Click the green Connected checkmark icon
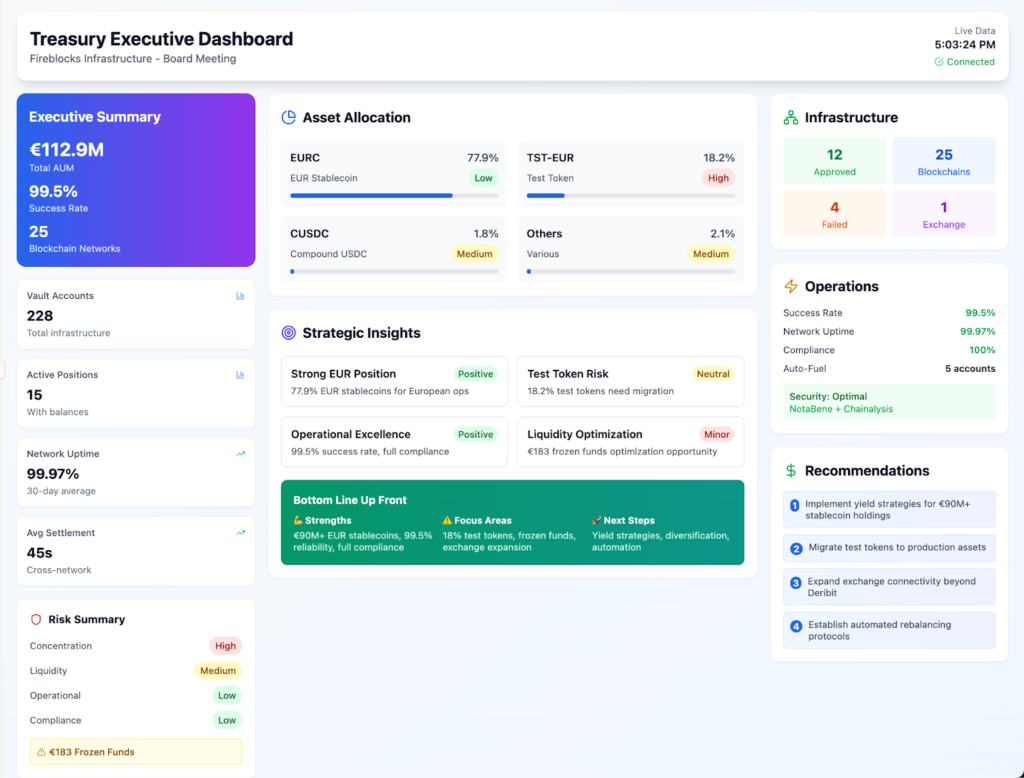The image size is (1024, 778). (x=941, y=61)
